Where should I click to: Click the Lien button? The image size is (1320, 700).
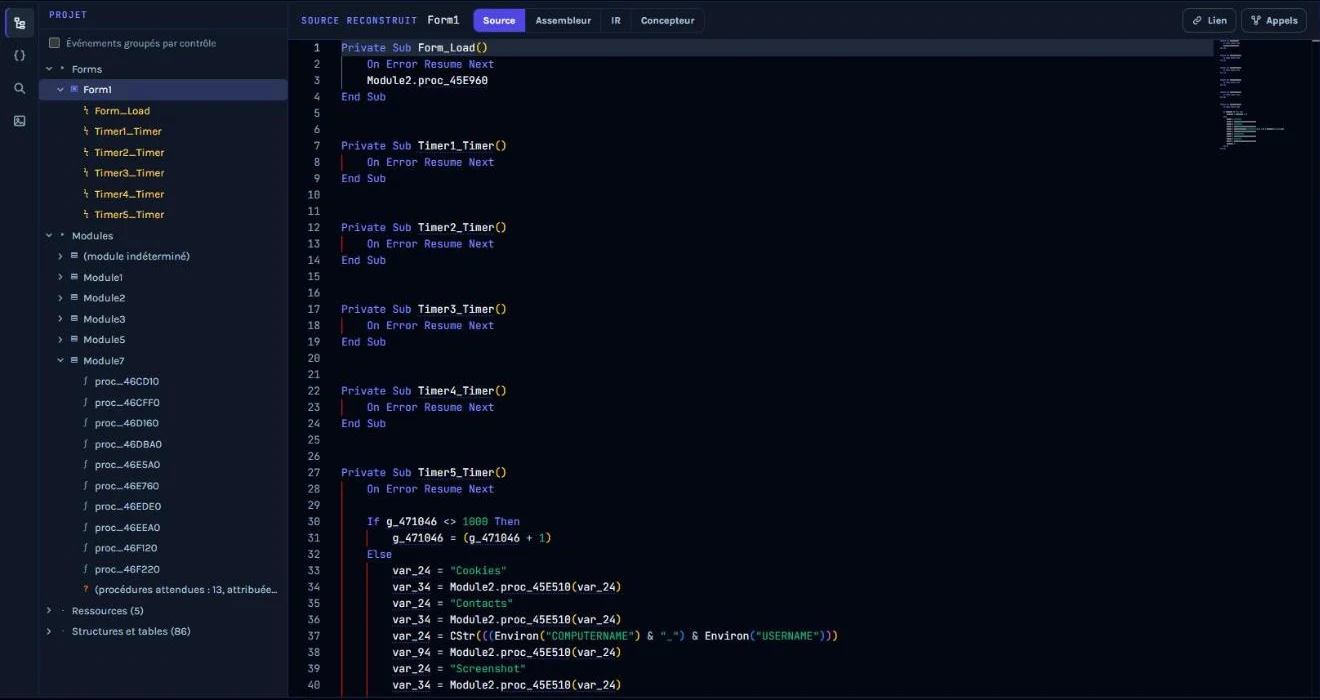pos(1209,20)
